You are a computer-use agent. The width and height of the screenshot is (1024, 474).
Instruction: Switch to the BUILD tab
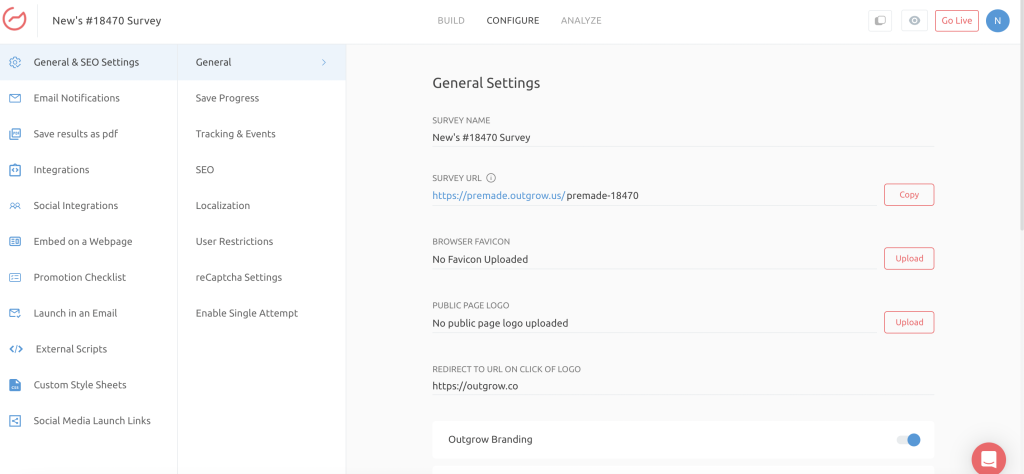pos(451,20)
